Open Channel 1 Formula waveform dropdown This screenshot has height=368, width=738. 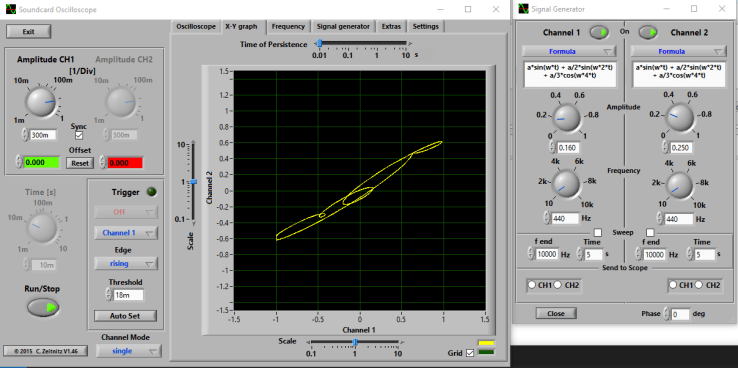[x=569, y=51]
